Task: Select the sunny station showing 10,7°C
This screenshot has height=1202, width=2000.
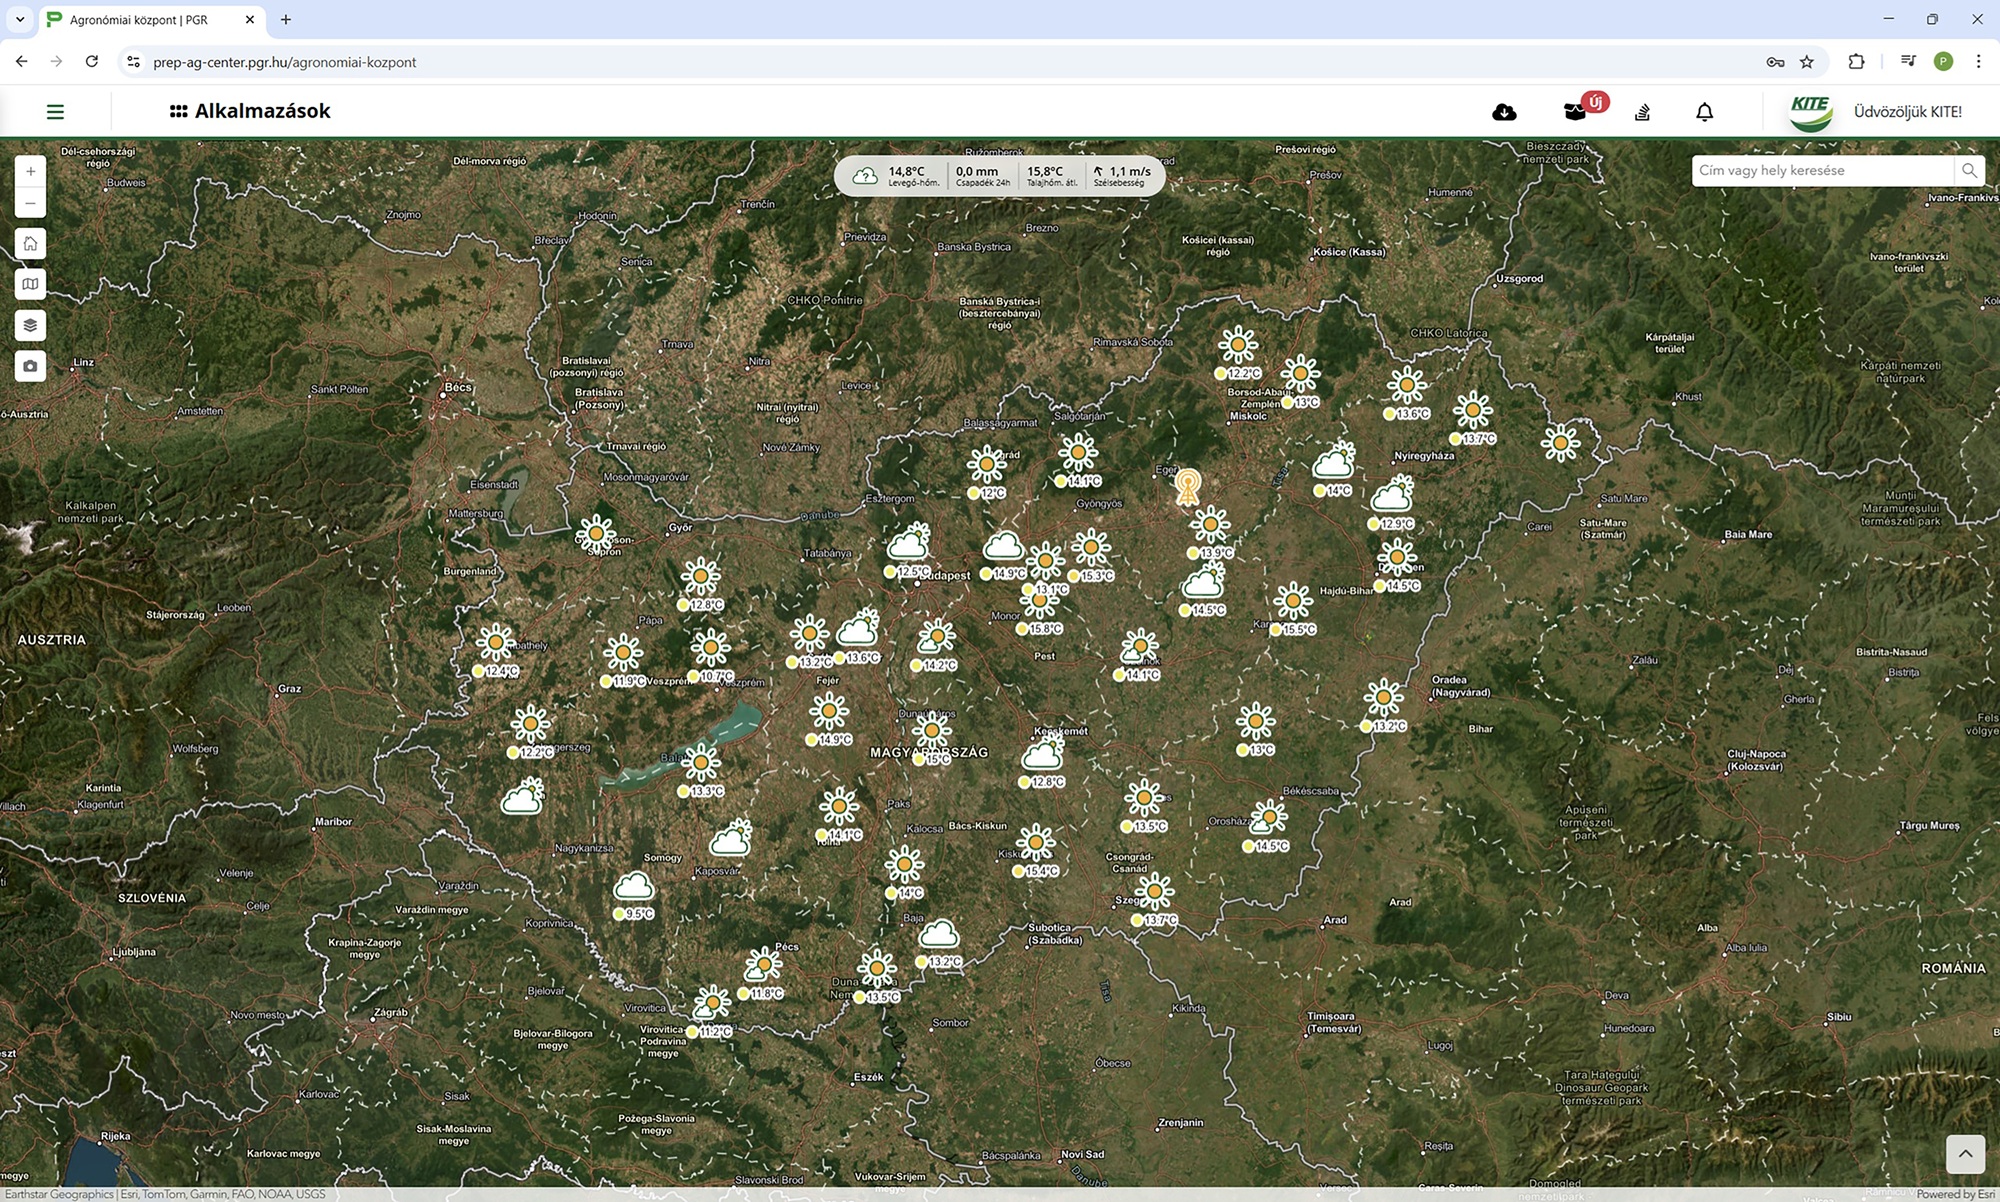Action: pos(710,648)
